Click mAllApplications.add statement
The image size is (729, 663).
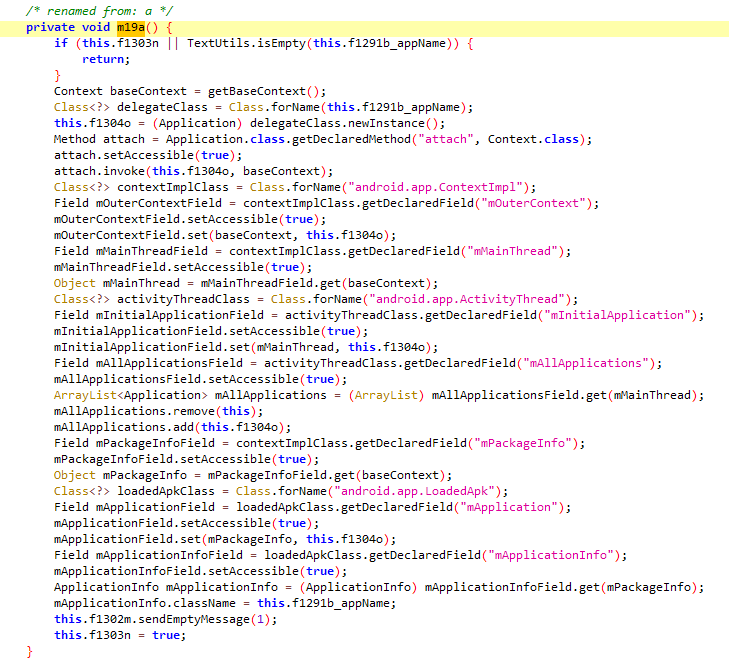point(172,427)
